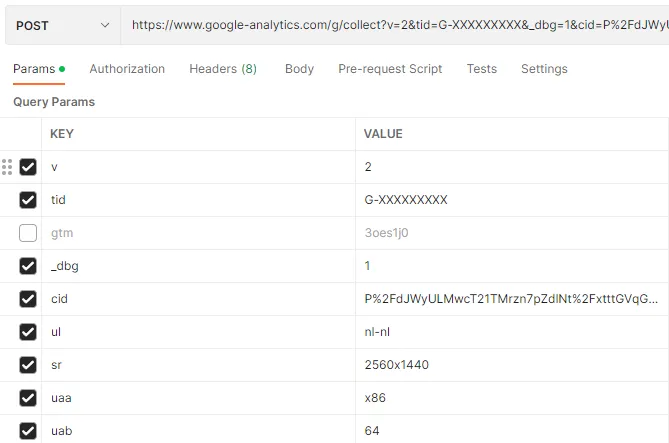Click the tid value G-XXXXXXXXX
Screen dimensions: 669x443
coord(406,200)
